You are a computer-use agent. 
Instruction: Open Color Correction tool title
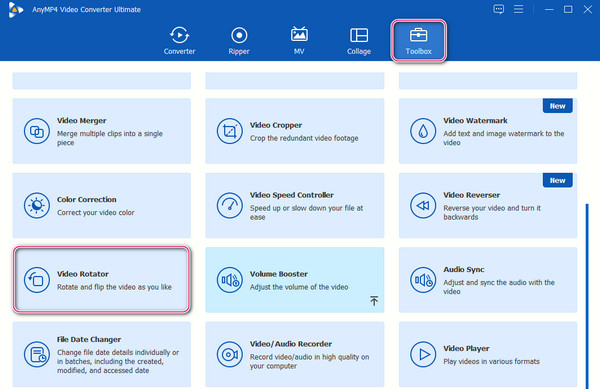(86, 200)
